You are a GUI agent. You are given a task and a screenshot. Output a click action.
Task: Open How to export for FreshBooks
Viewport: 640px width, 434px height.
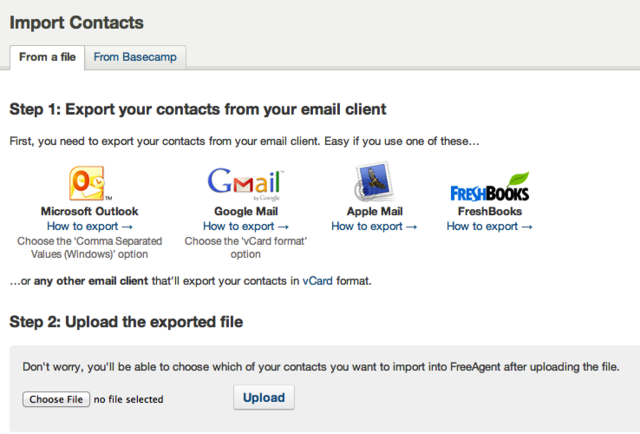[x=489, y=227]
